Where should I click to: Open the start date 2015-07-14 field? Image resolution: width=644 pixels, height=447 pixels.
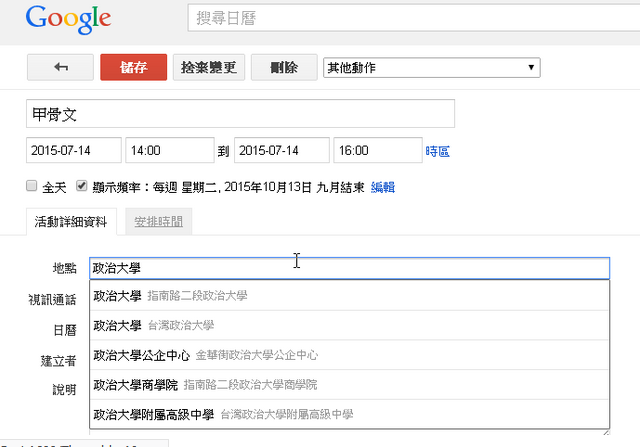(73, 151)
